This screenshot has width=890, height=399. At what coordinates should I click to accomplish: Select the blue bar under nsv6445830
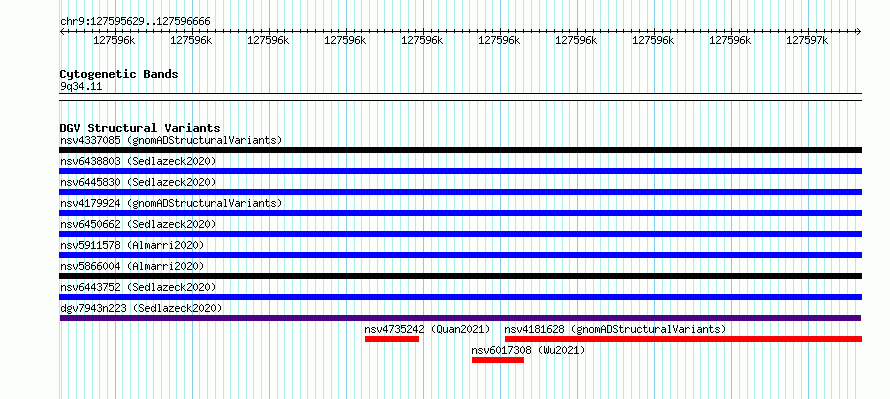[x=460, y=192]
